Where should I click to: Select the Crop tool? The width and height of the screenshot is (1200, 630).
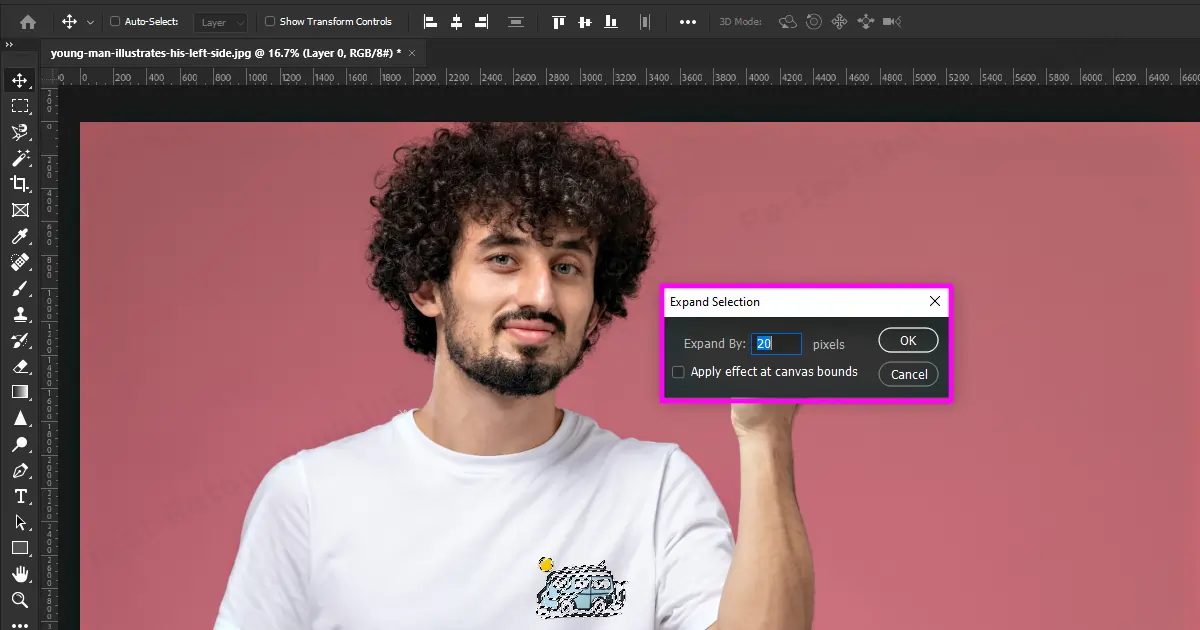click(20, 184)
